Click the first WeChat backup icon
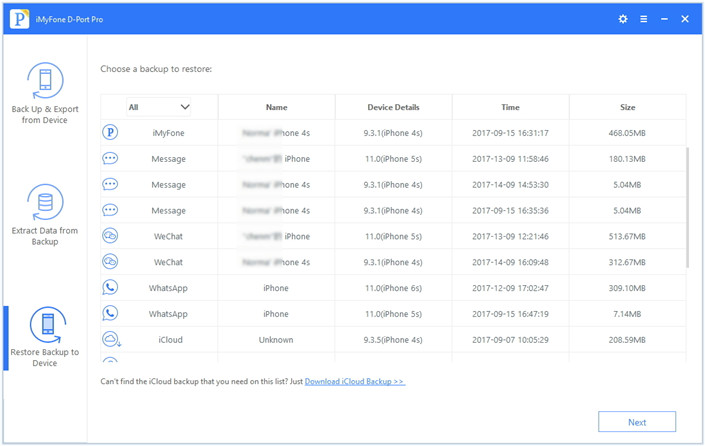705x446 pixels. [110, 236]
